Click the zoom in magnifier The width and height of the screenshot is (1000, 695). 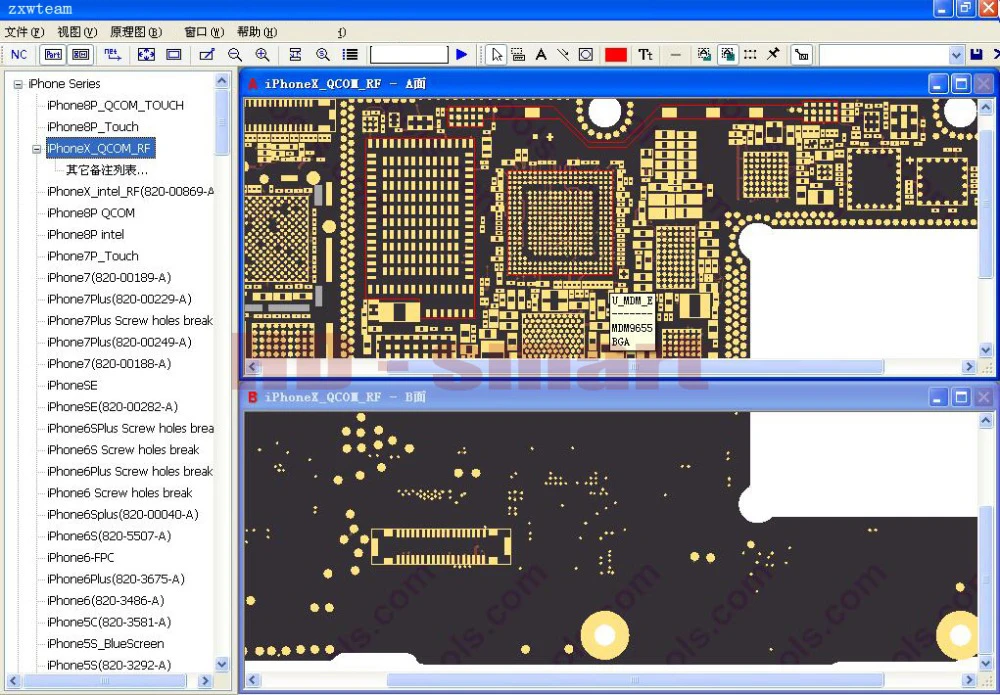click(262, 55)
